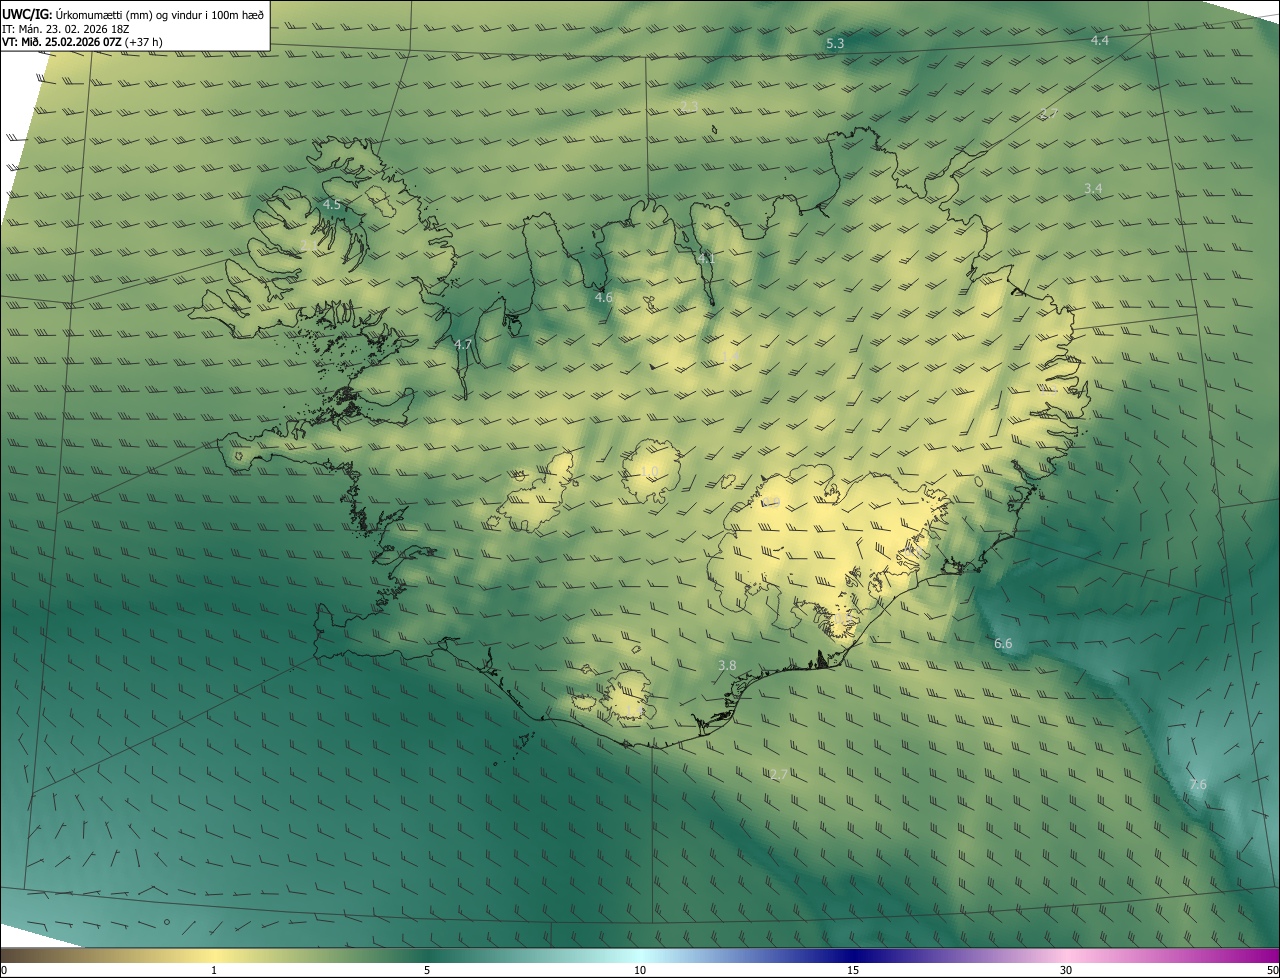Screen dimensions: 1280x978
Task: Click the faint map value 1.4
Action: tap(730, 356)
